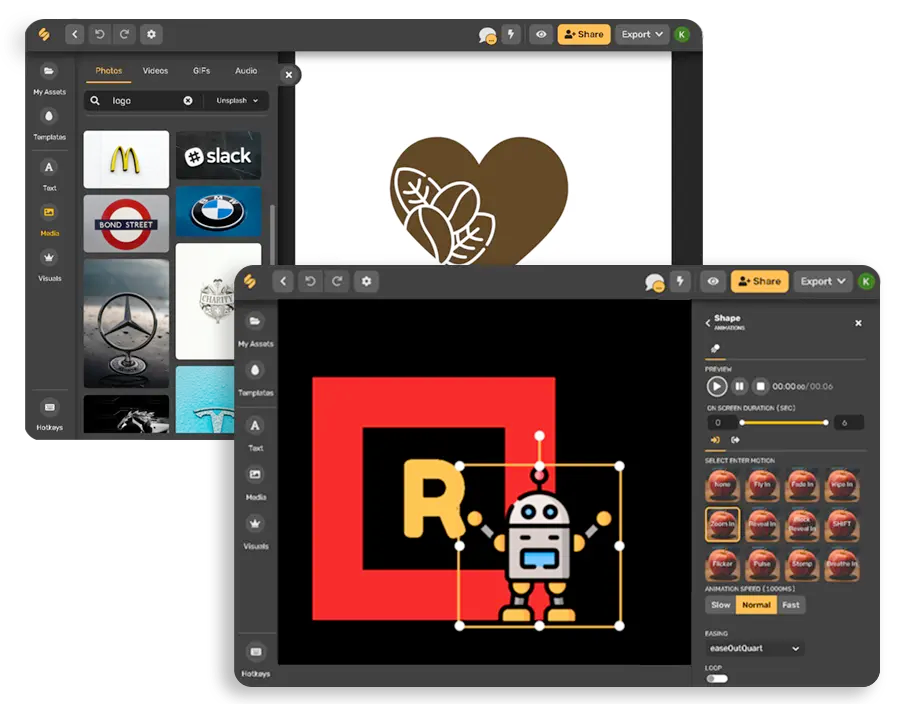The width and height of the screenshot is (903, 704).
Task: Open Hotkeys in the front window sidebar
Action: point(255,660)
